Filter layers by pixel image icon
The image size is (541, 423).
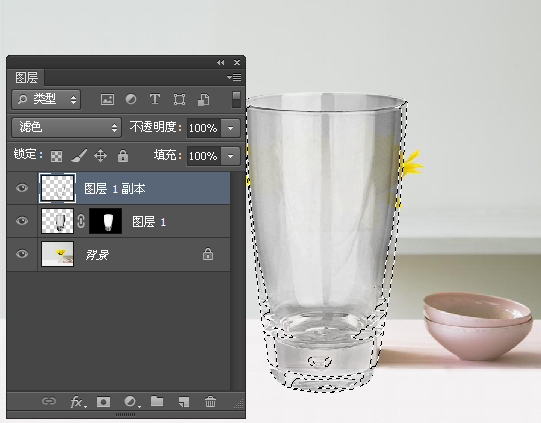coord(107,100)
